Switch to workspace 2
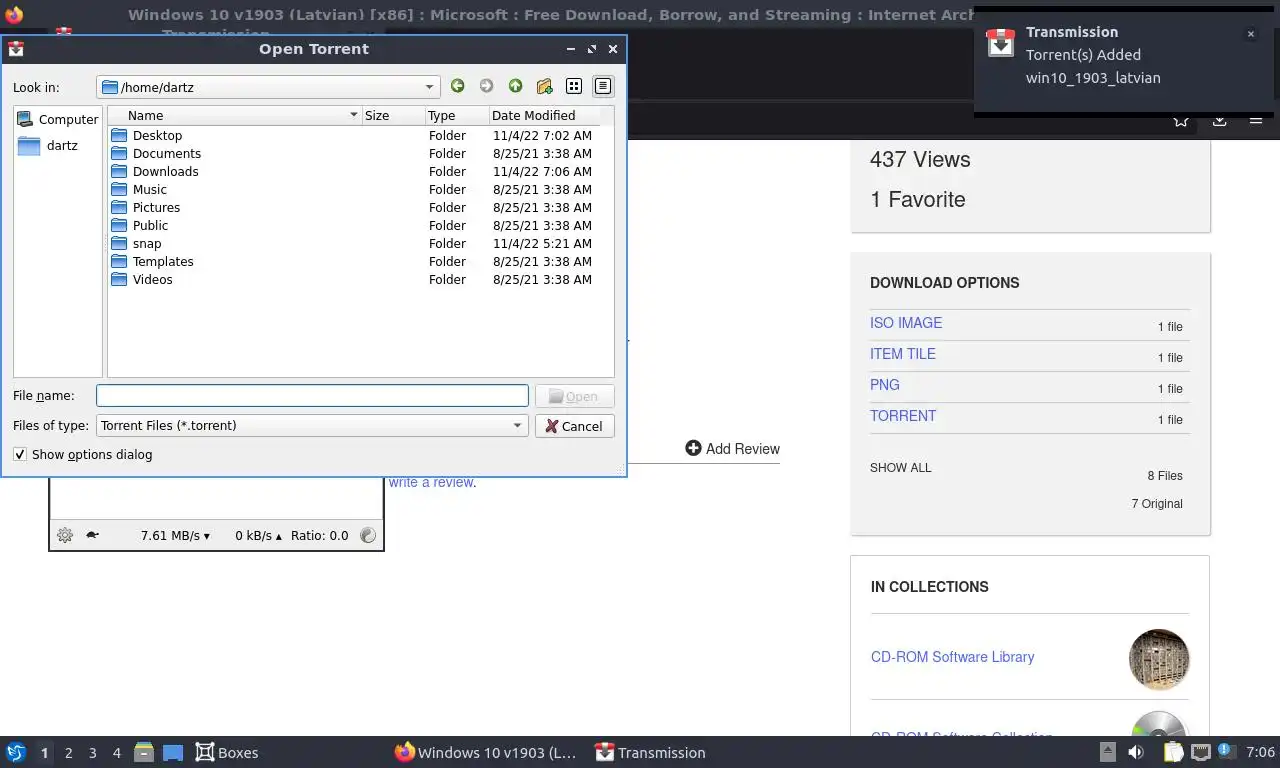 coord(68,753)
